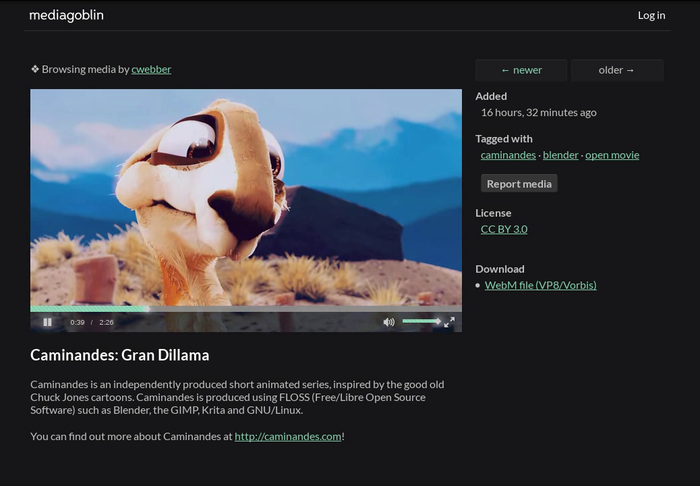
Task: Click the Log in link
Action: click(x=651, y=15)
